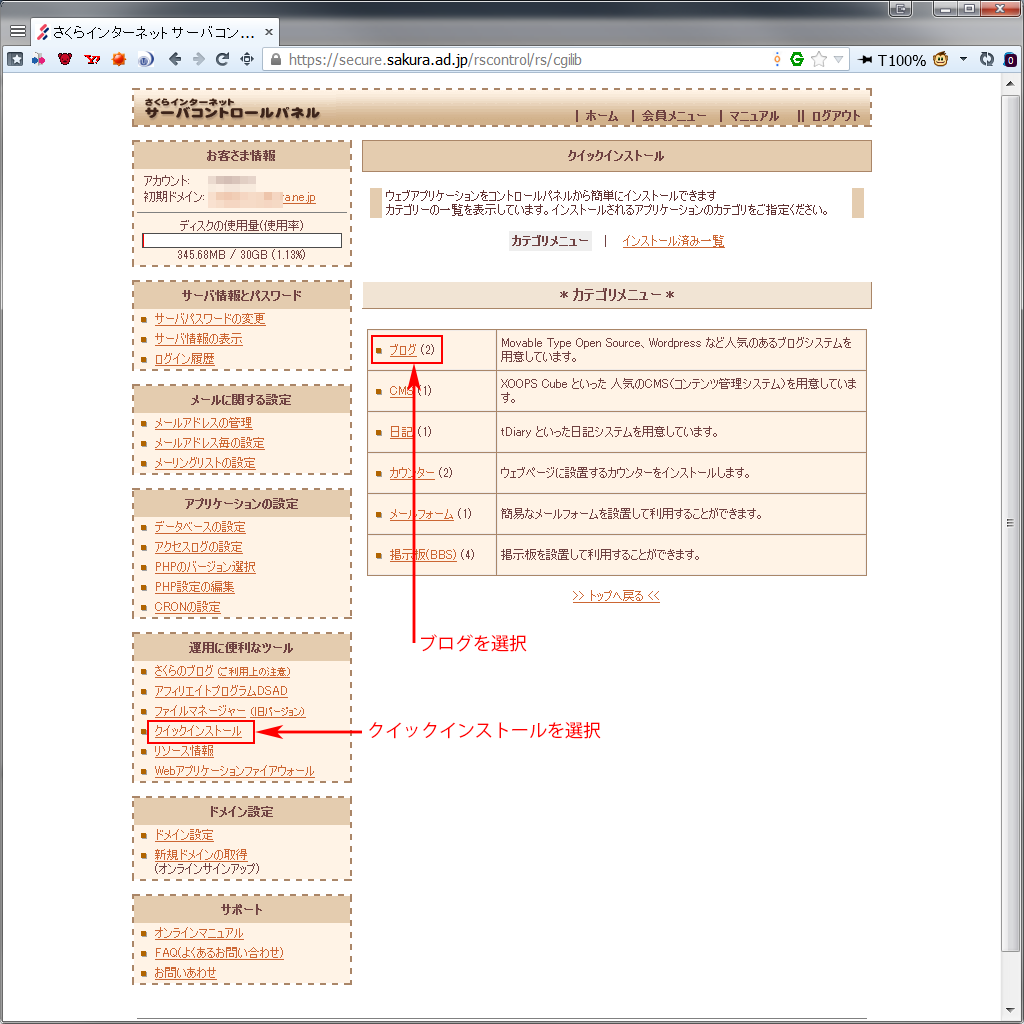Go back with the back arrow

(x=175, y=59)
